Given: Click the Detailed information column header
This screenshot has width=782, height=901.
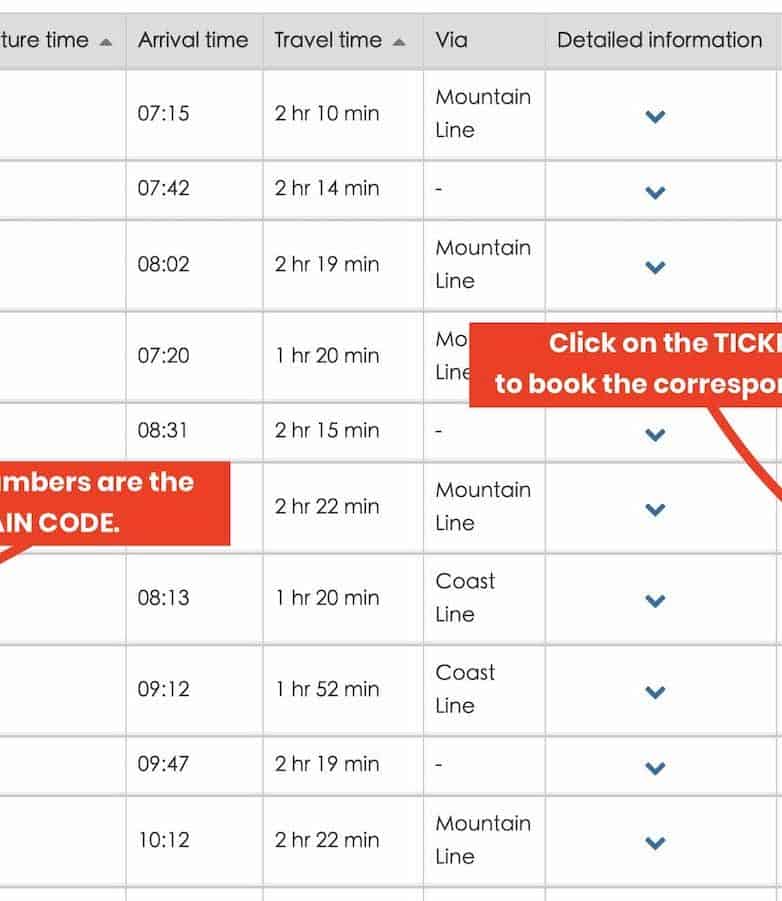Looking at the screenshot, I should point(659,40).
